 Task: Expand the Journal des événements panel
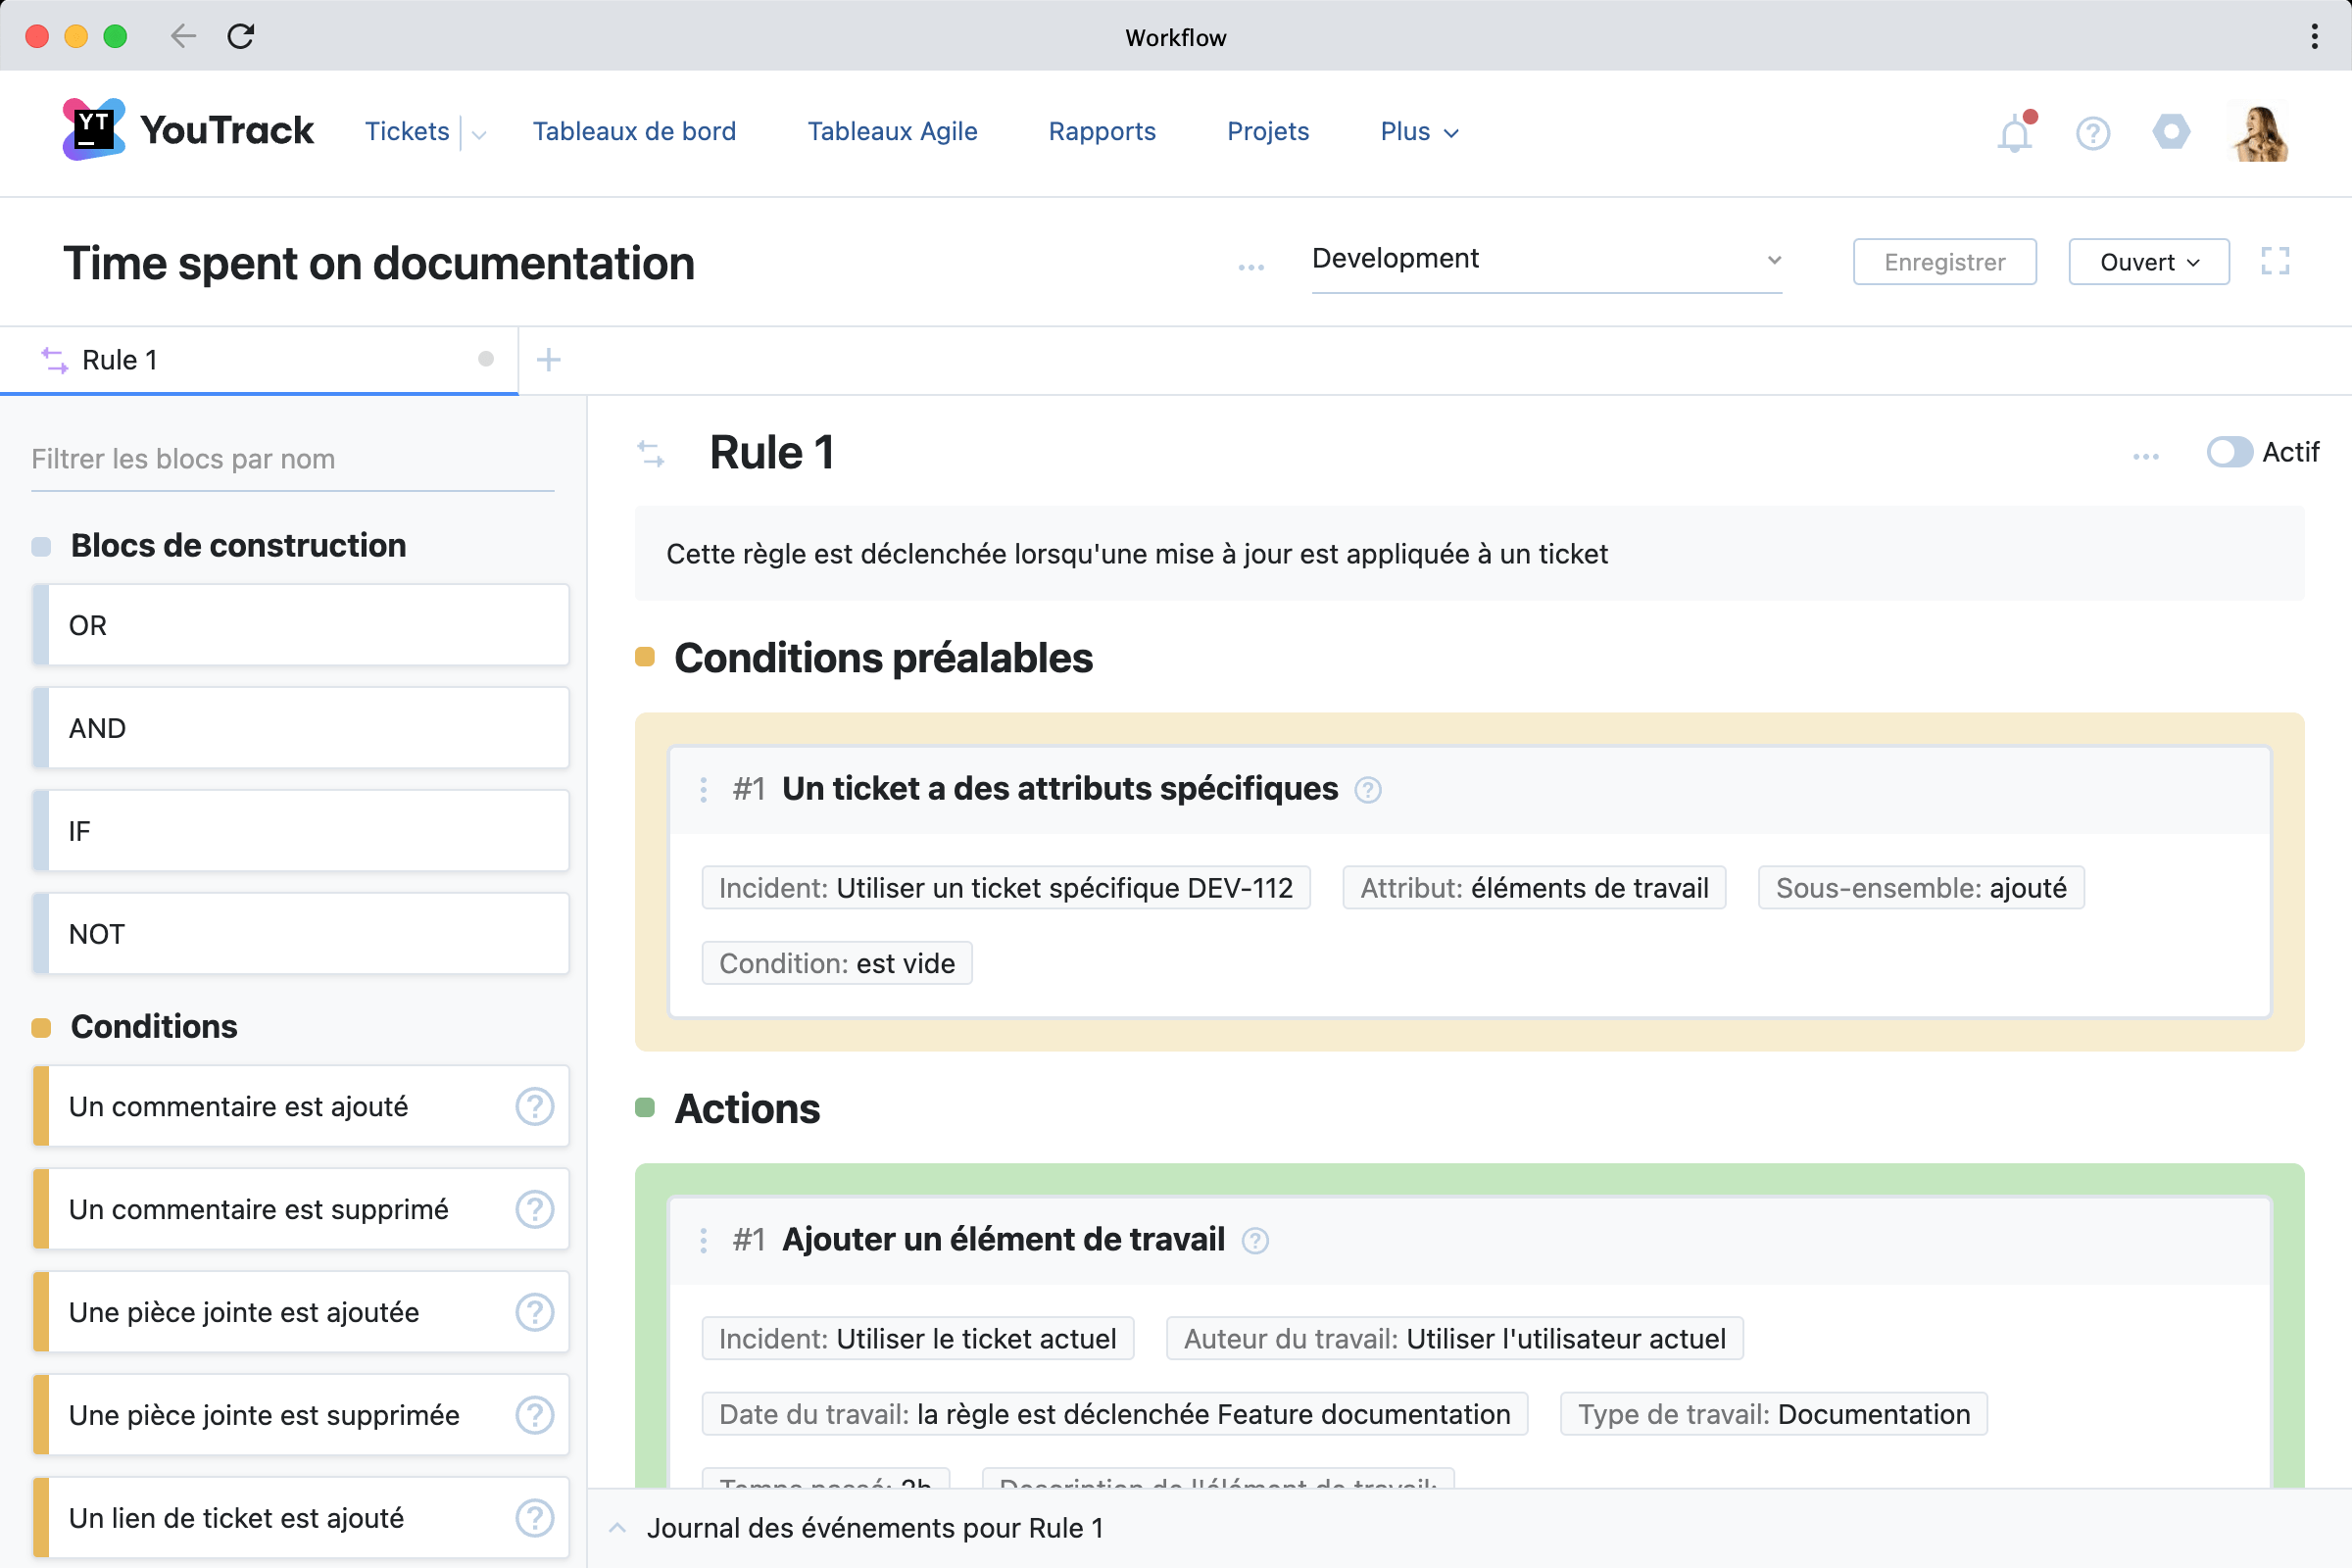618,1527
